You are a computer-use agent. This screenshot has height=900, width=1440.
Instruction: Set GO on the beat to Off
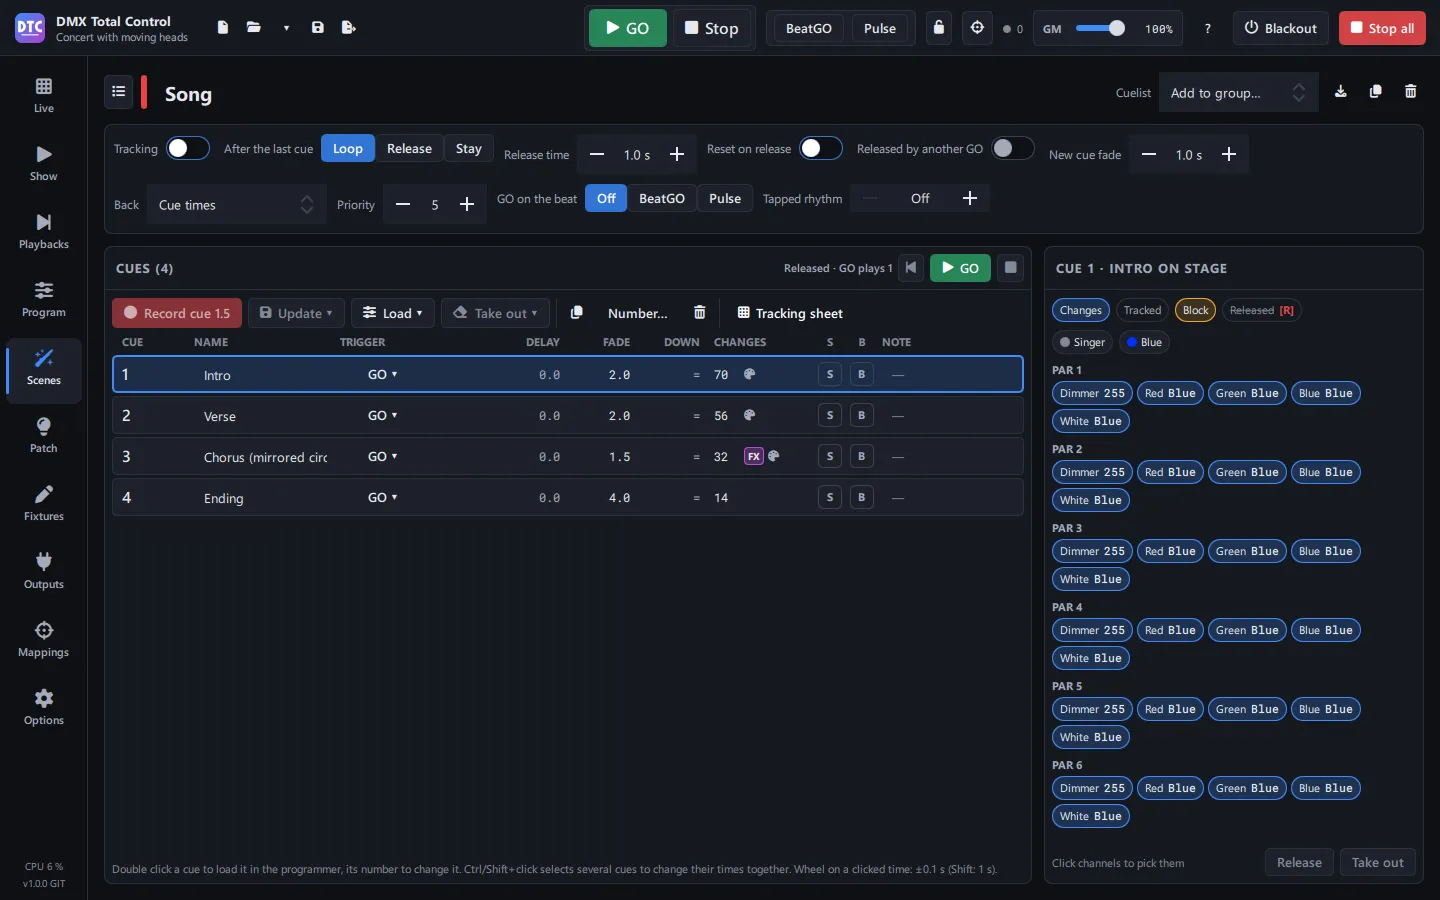click(606, 198)
